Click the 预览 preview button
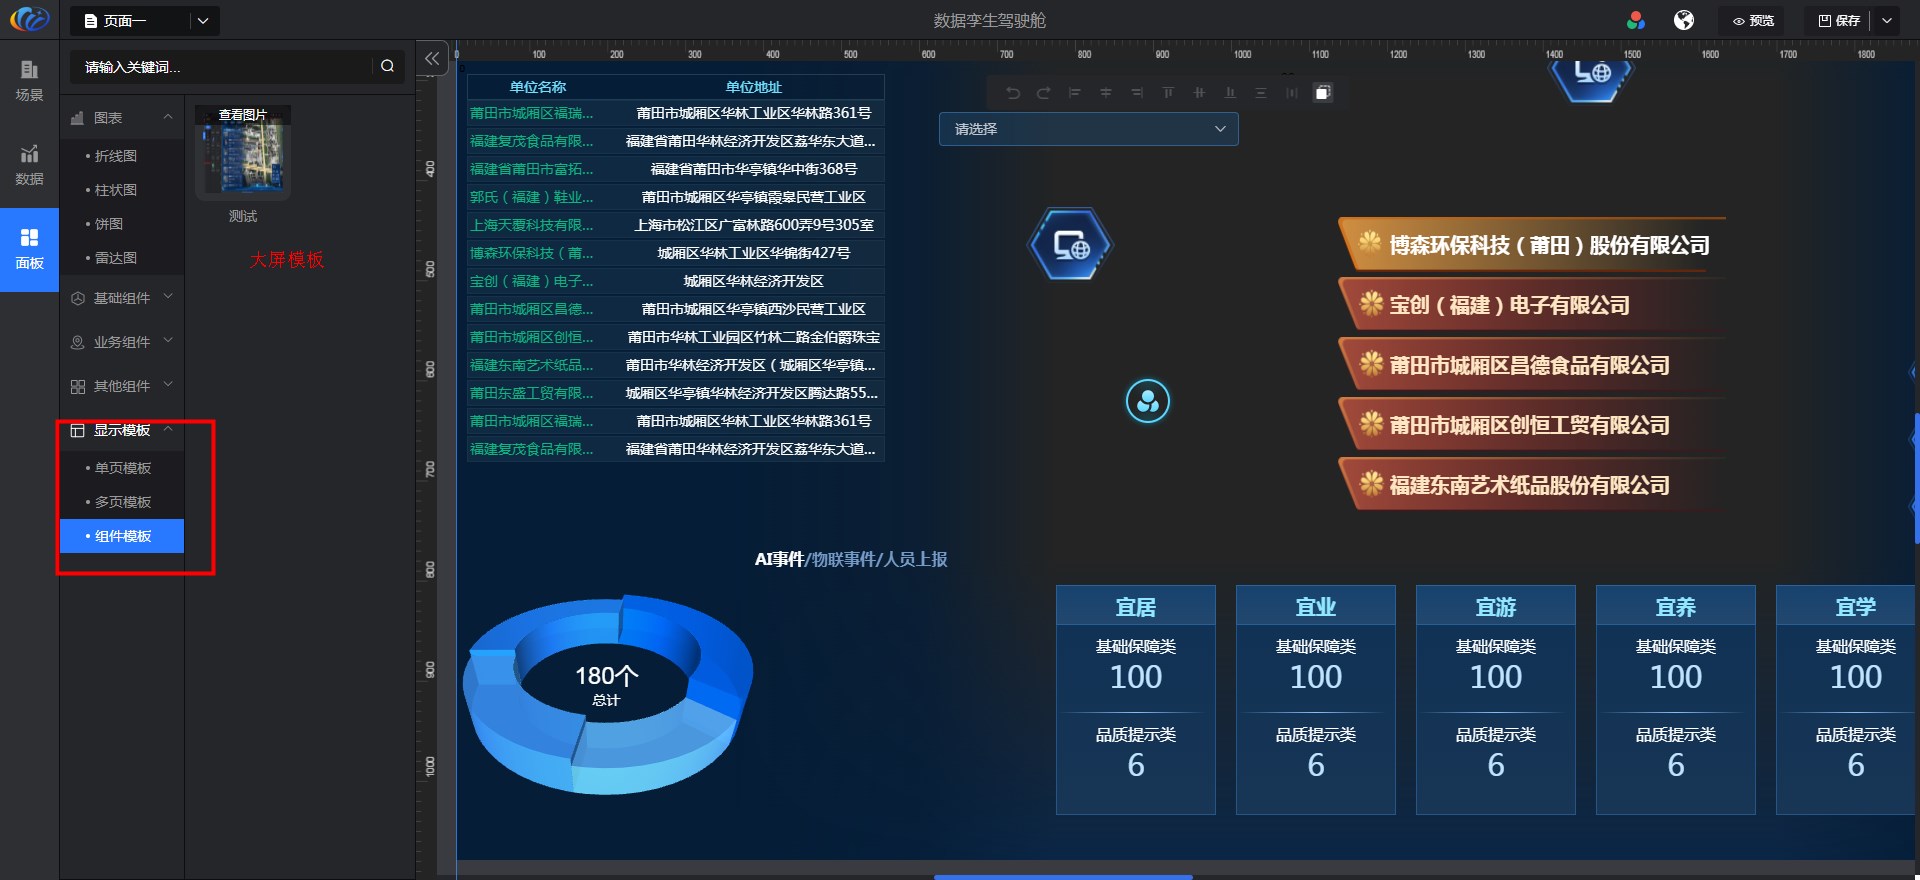 (1754, 20)
